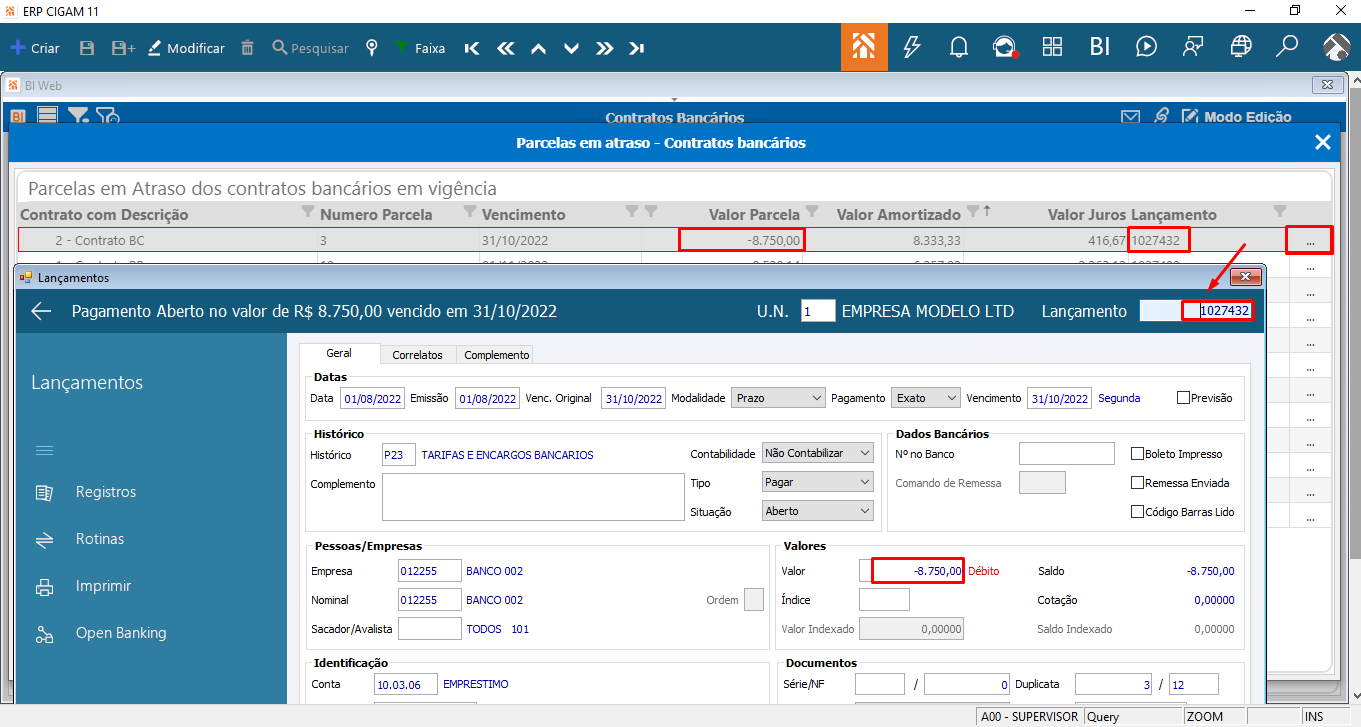Open the orange CIGAM home icon

click(x=864, y=47)
